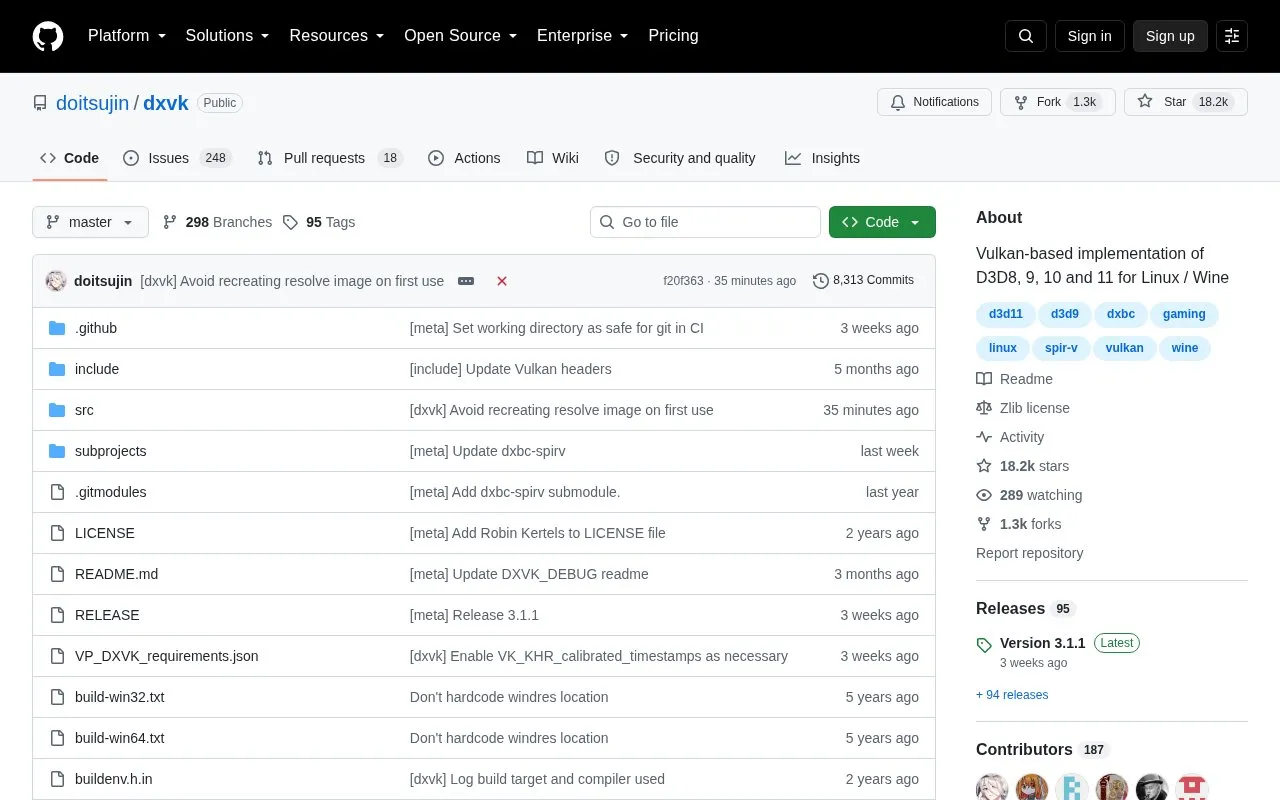Switch to the Issues tab
Screen dimensions: 1280x800
[178, 158]
